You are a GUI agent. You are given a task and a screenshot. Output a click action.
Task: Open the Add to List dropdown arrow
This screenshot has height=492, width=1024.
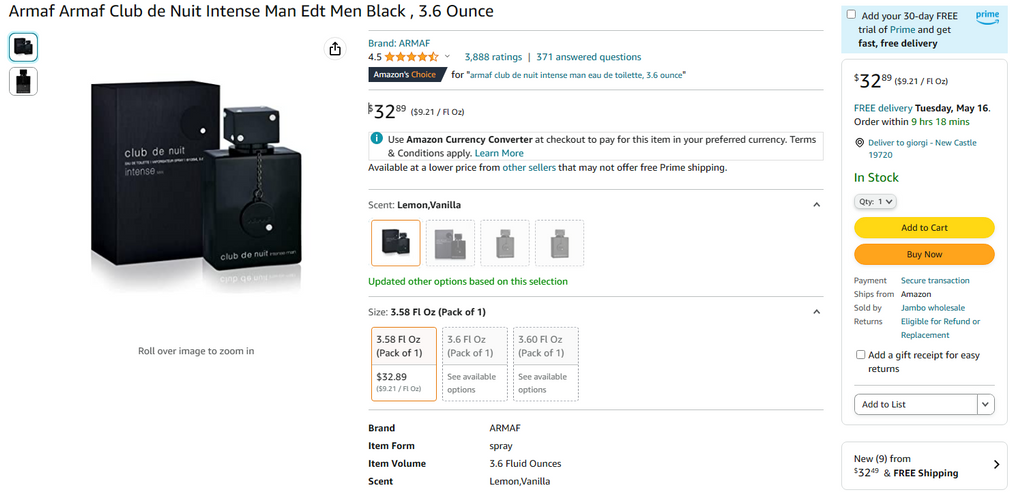(x=986, y=404)
